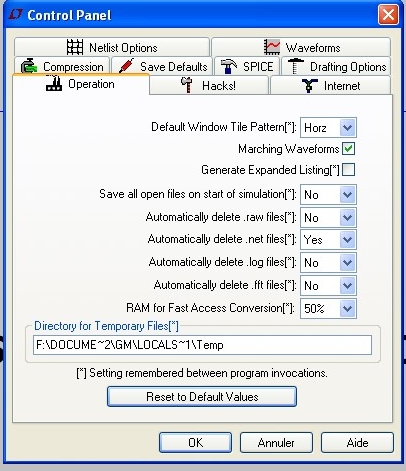Click the Compression clamp icon
Screen dimensions: 406x471
point(29,66)
